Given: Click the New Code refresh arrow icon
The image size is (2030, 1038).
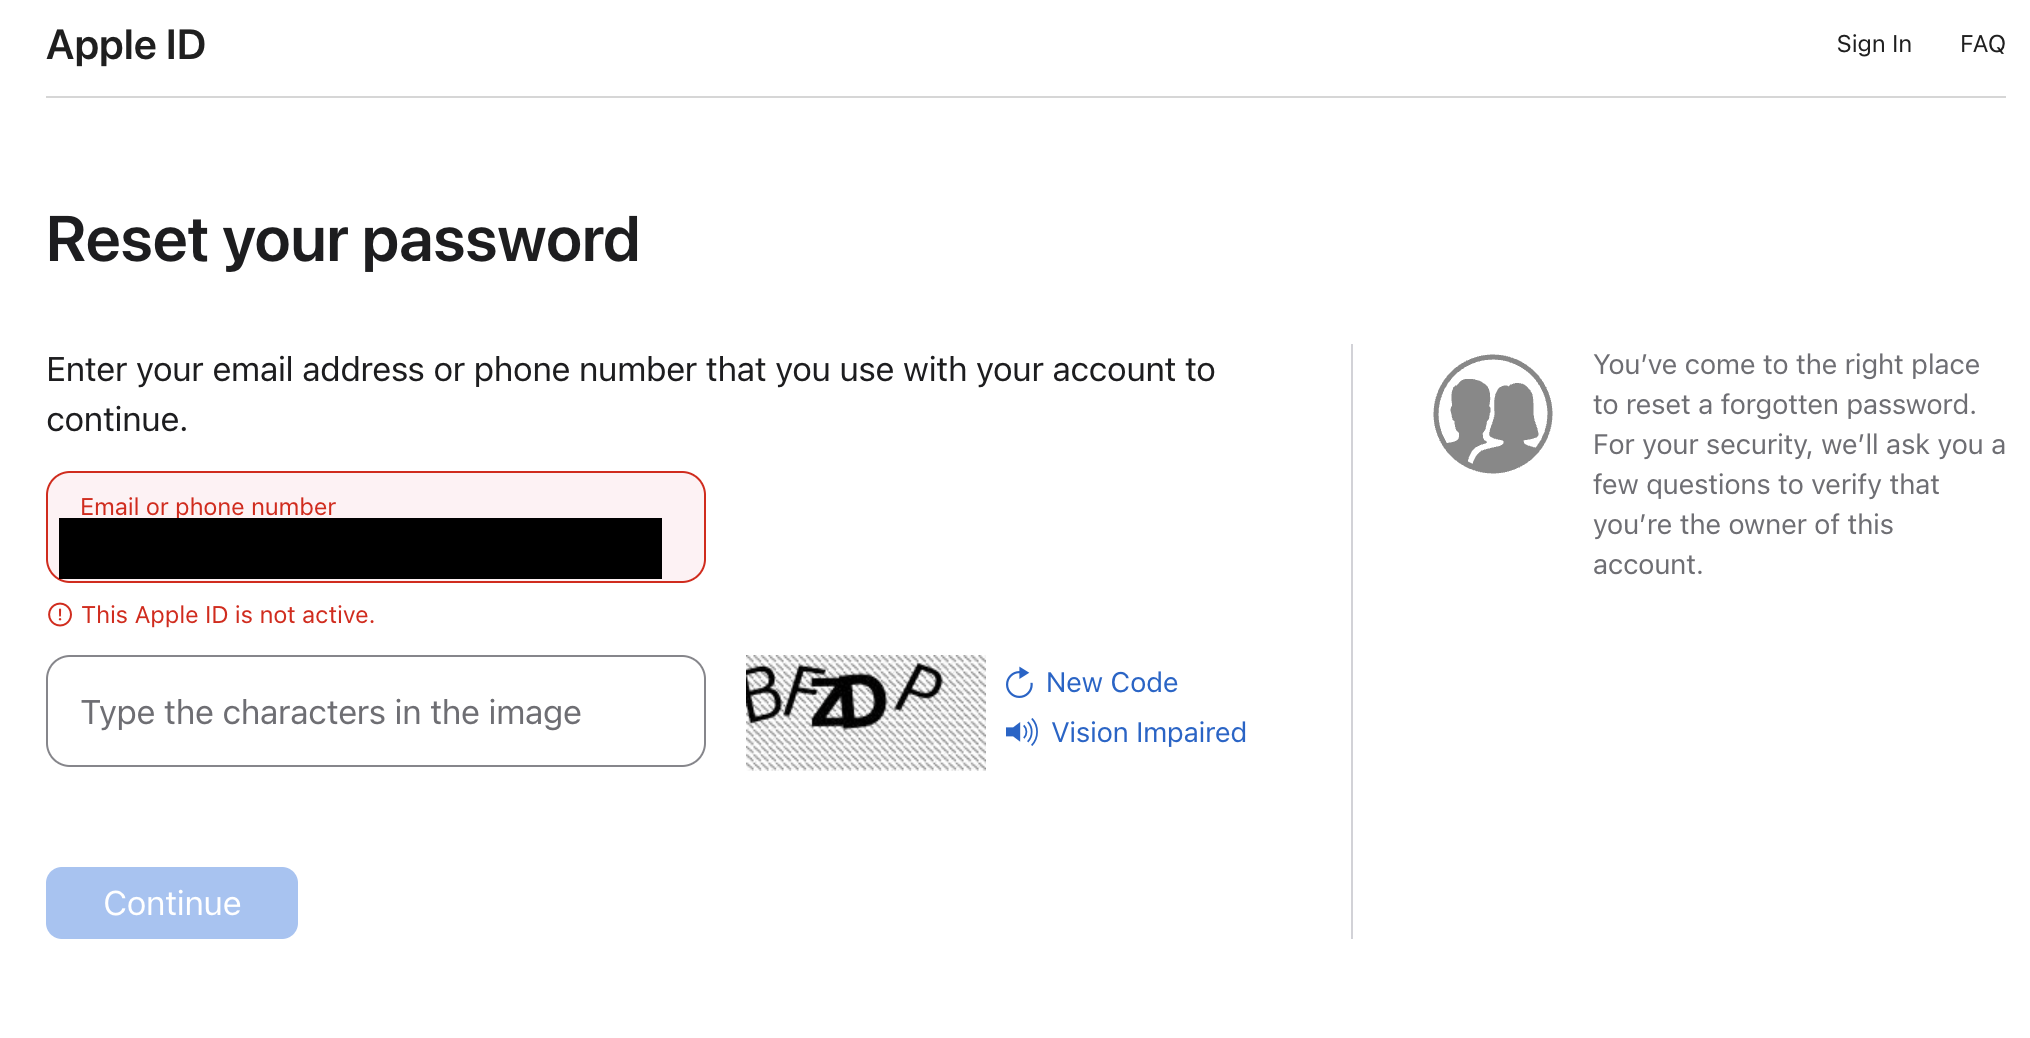Looking at the screenshot, I should 1019,683.
